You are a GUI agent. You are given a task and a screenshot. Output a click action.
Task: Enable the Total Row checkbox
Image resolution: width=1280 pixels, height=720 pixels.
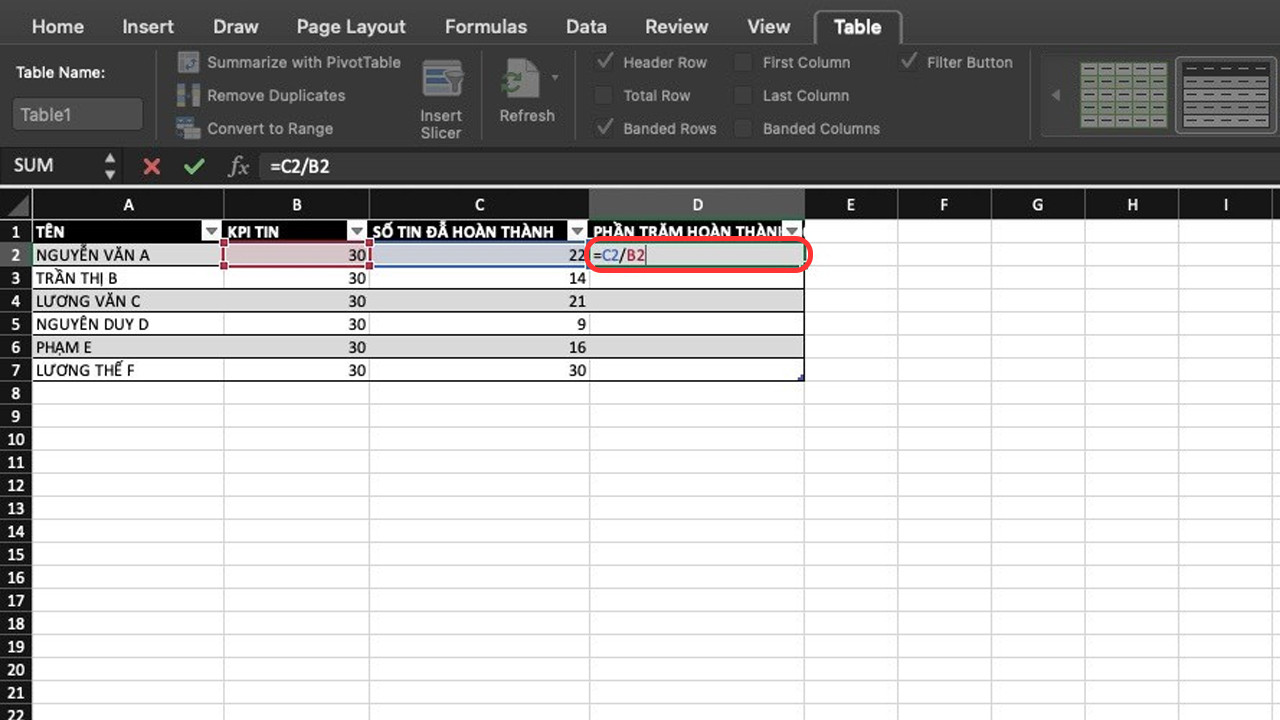pos(604,95)
